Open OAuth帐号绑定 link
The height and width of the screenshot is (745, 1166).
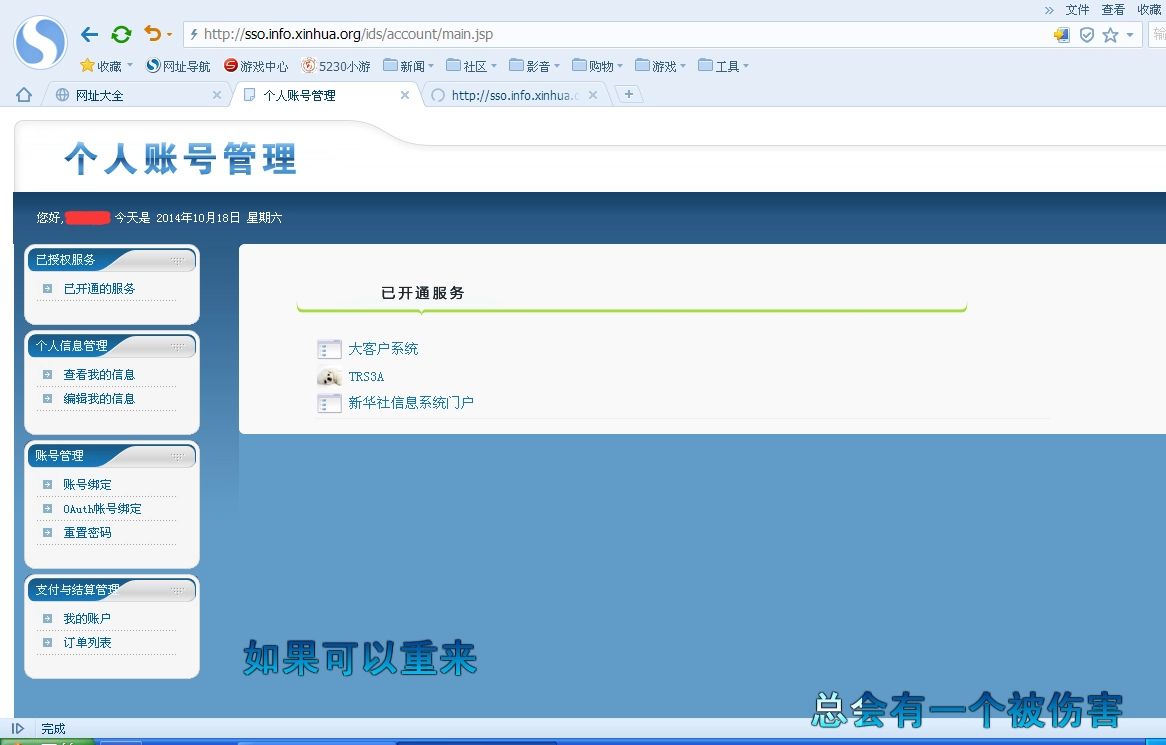tap(103, 509)
